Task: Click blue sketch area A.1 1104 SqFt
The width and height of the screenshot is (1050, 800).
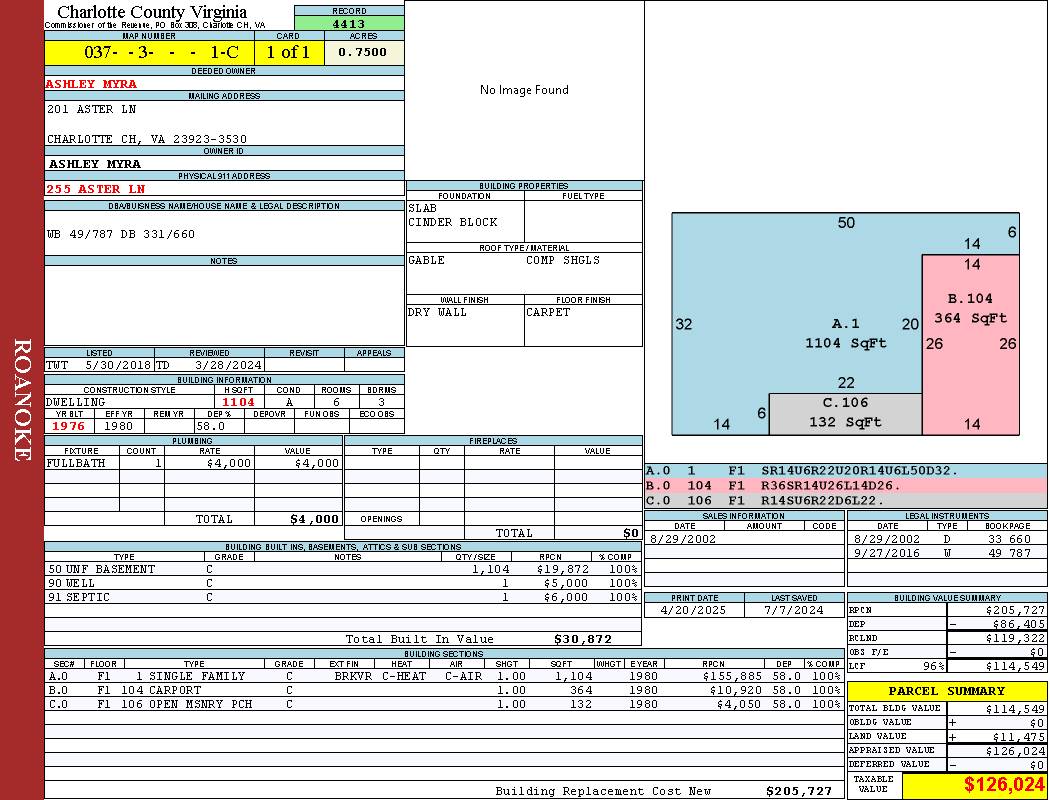Action: point(846,333)
